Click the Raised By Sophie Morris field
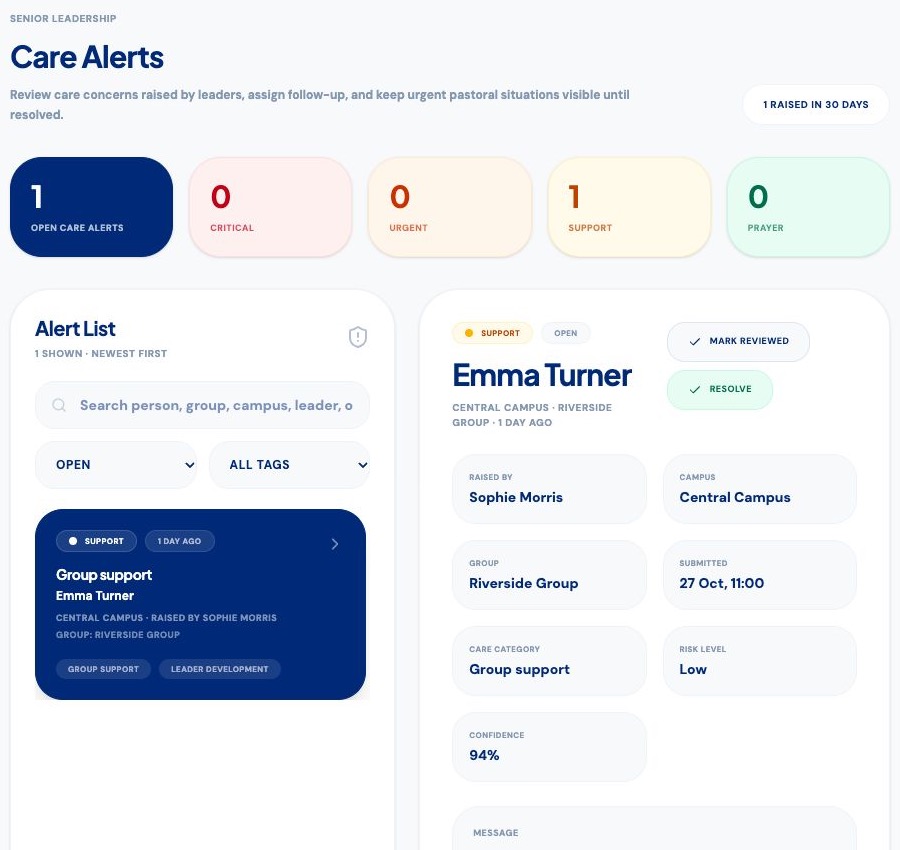The image size is (900, 850). [549, 489]
